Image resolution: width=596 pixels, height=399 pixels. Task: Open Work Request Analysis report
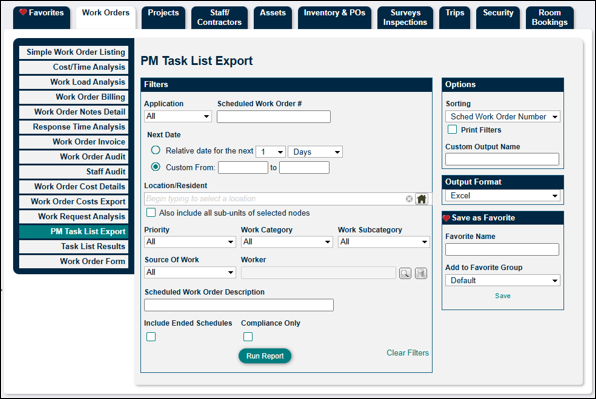coord(74,217)
